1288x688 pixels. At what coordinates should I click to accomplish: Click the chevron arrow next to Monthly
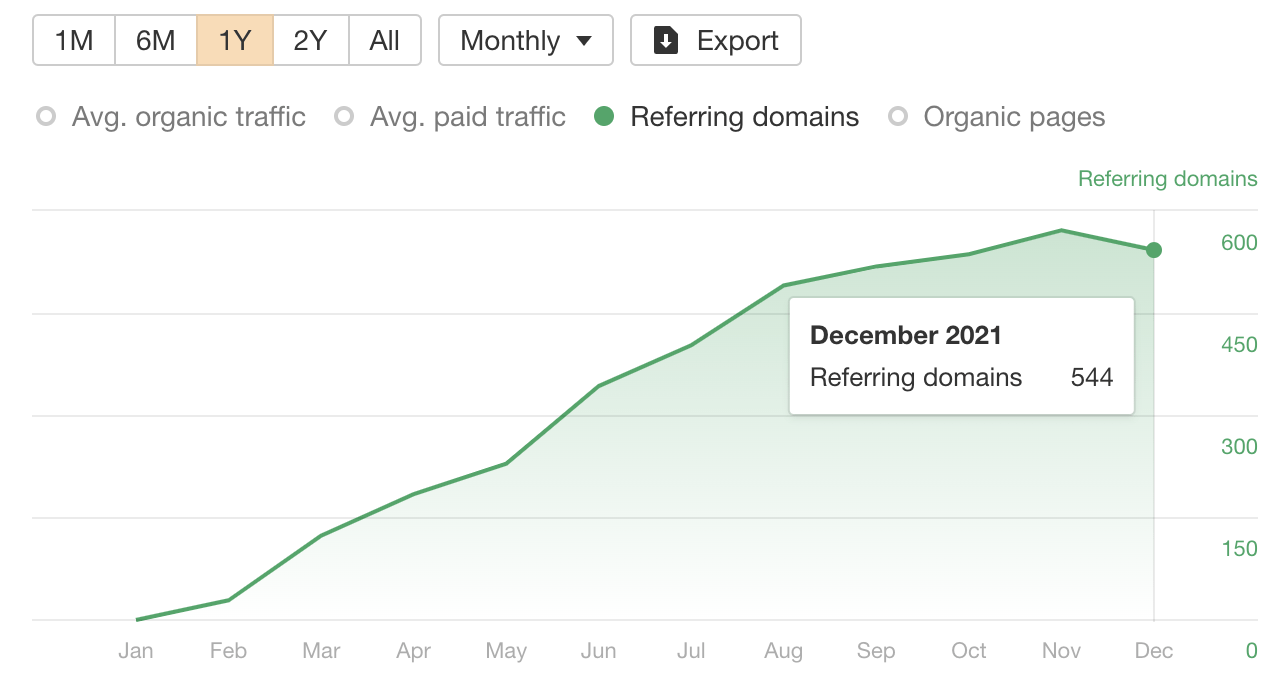pos(585,41)
